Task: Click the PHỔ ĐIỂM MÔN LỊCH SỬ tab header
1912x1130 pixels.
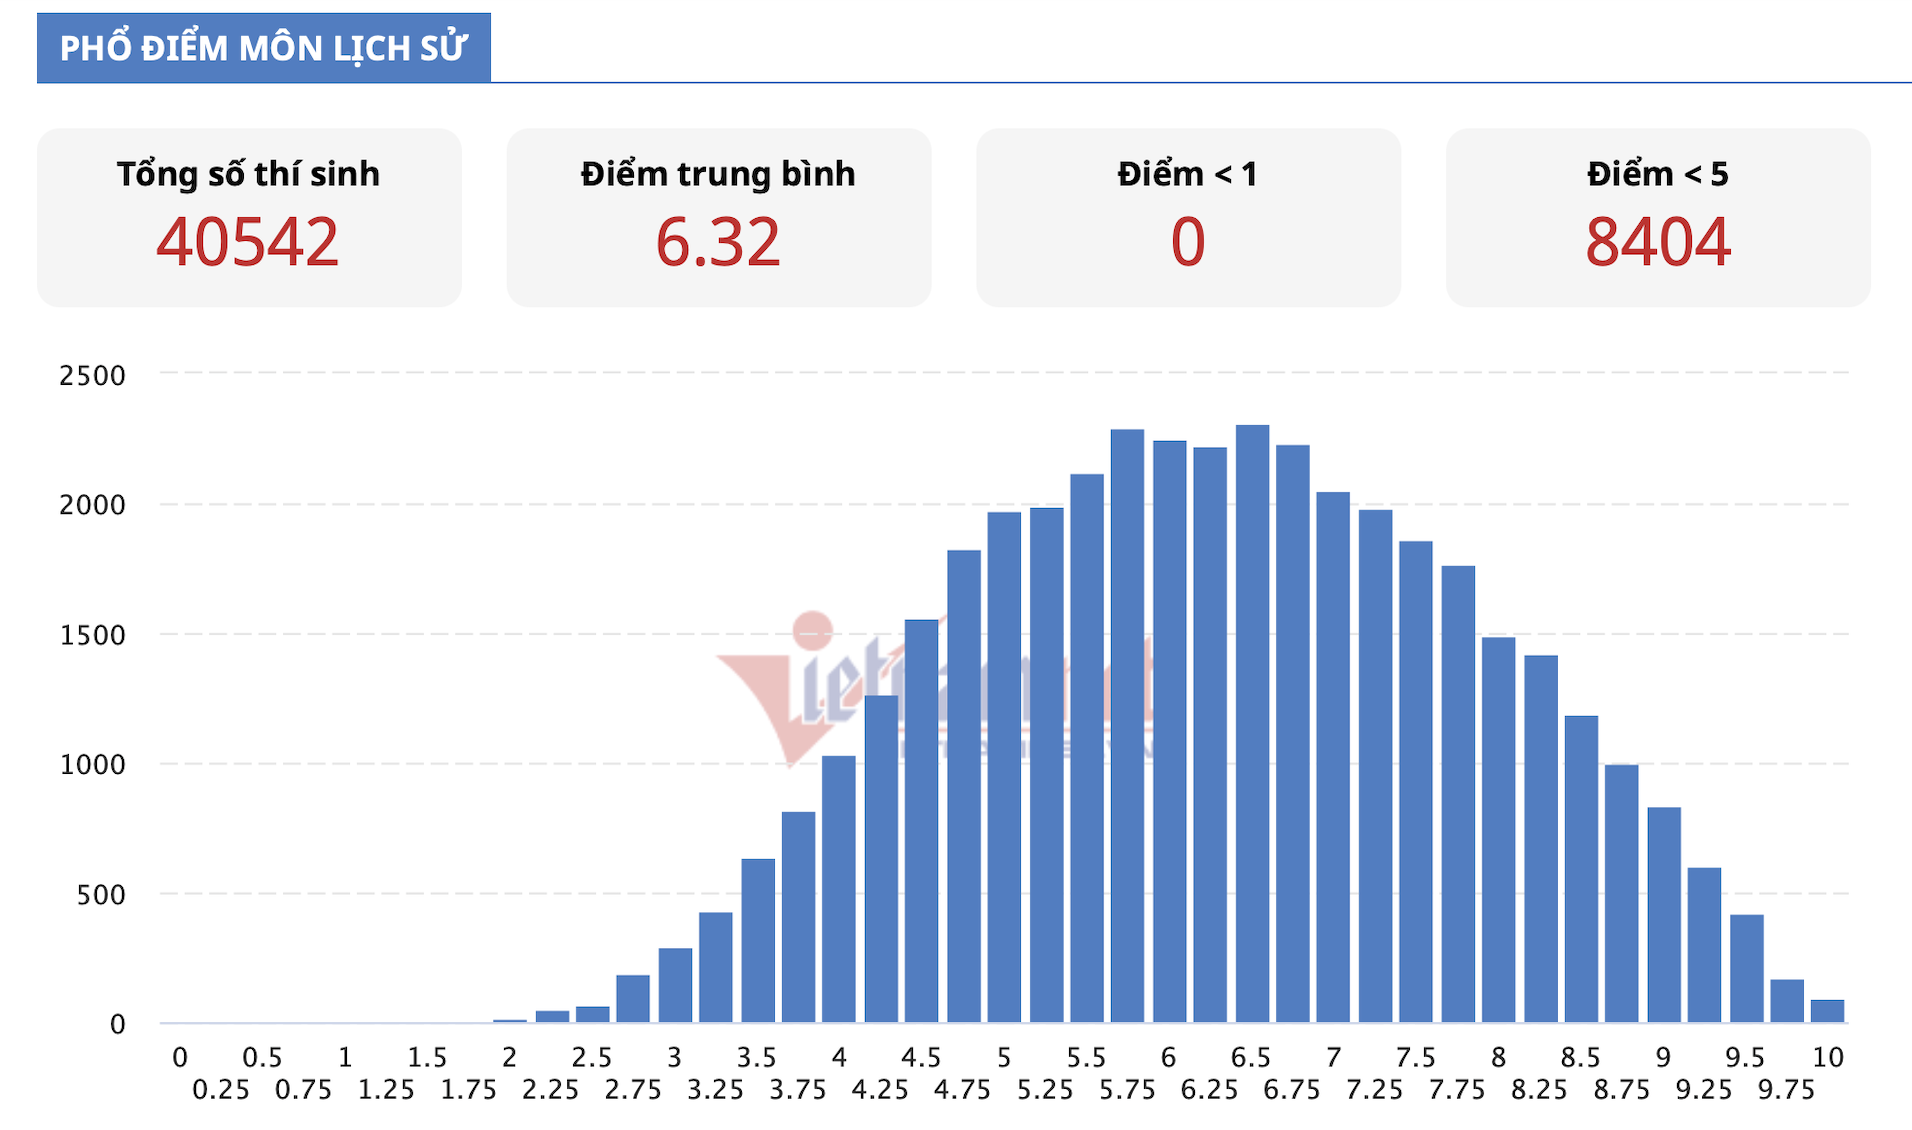Action: click(x=264, y=48)
